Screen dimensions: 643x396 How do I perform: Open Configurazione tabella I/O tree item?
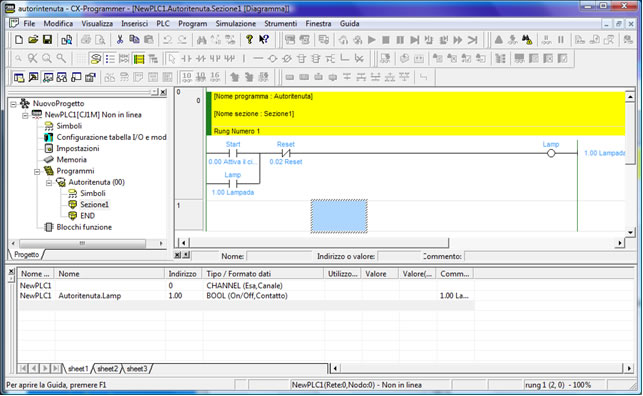point(111,137)
